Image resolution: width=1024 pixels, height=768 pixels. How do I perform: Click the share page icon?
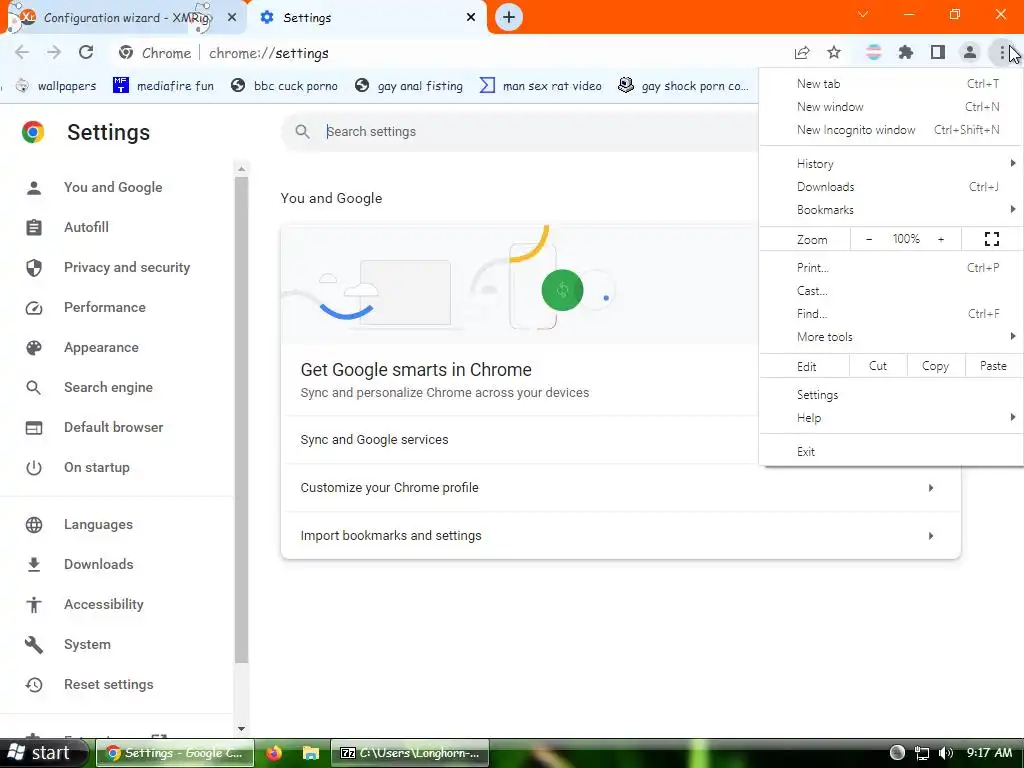[802, 53]
